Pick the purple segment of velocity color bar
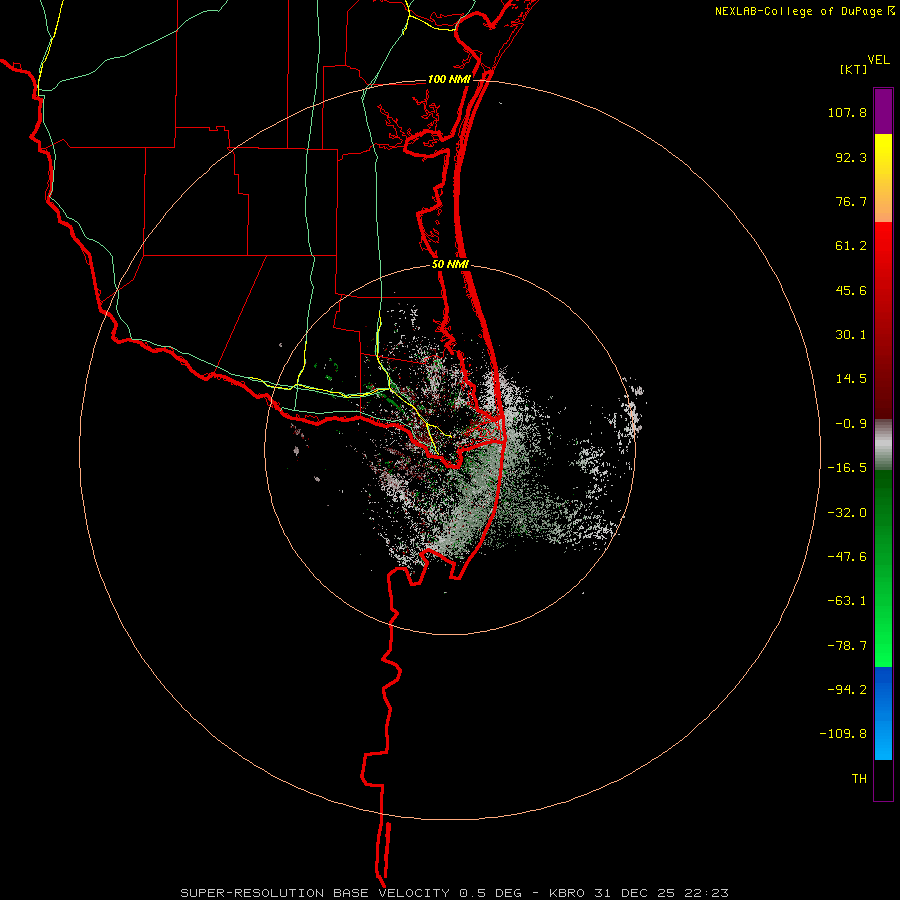Viewport: 900px width, 900px height. (x=883, y=111)
